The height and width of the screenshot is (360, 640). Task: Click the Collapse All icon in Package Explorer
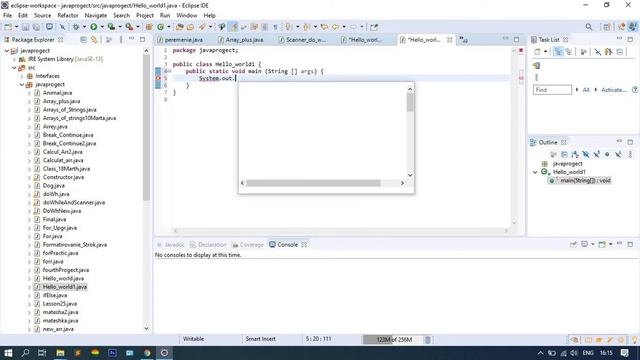coord(83,40)
